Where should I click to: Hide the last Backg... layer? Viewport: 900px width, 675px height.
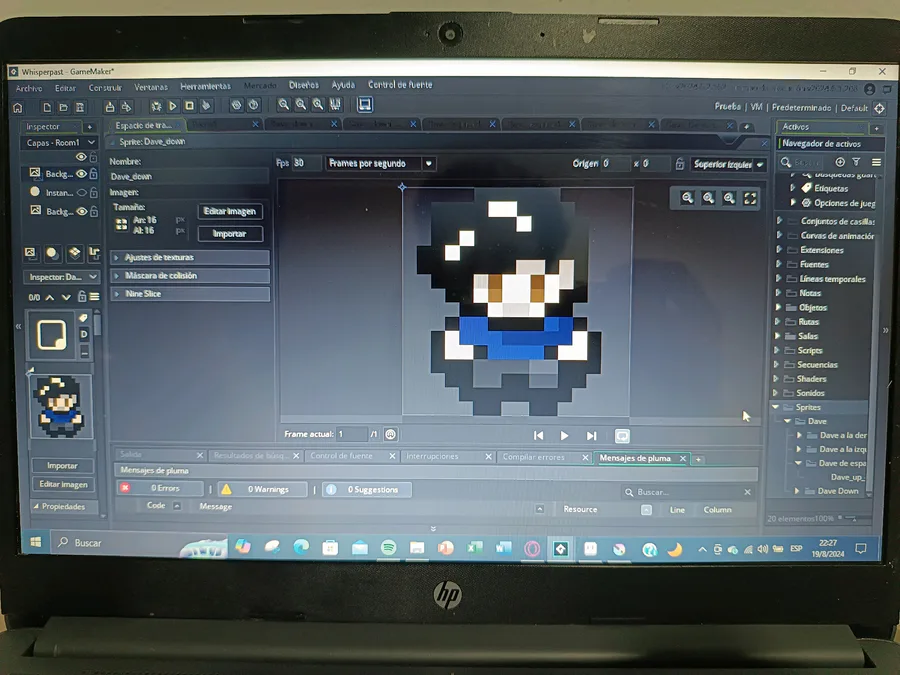[x=82, y=212]
